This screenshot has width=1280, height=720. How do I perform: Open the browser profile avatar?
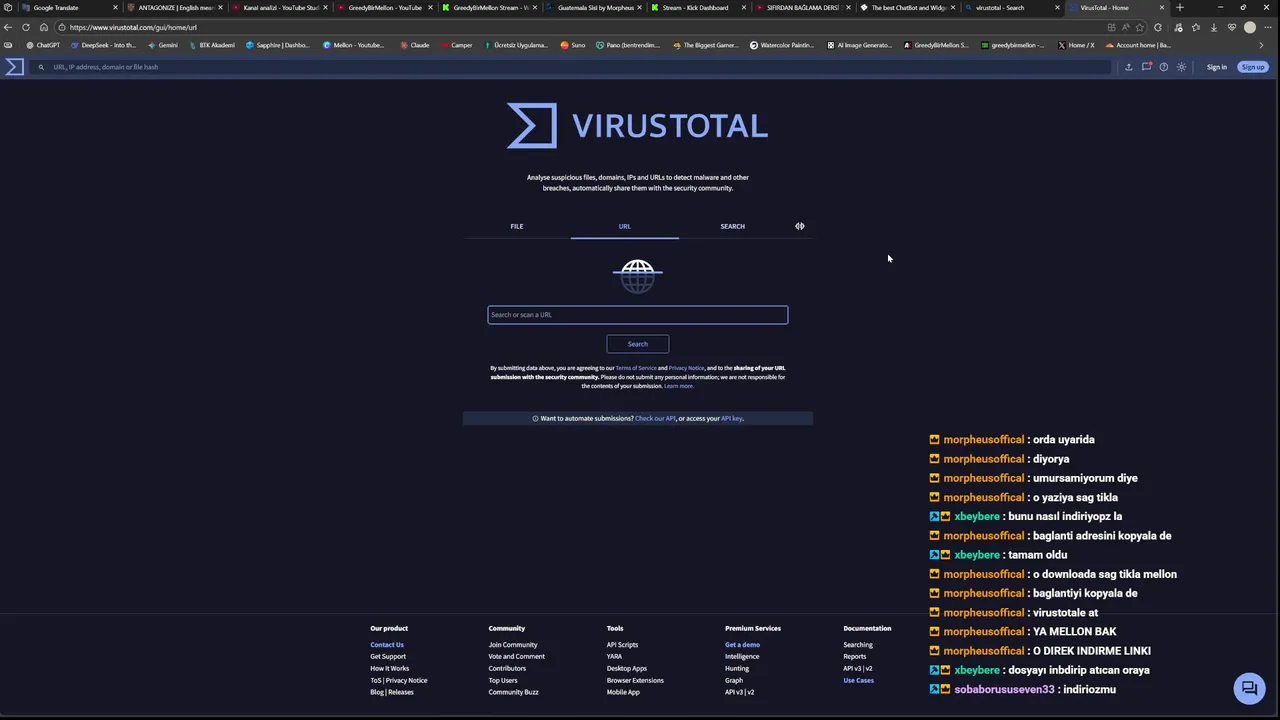pos(1250,27)
